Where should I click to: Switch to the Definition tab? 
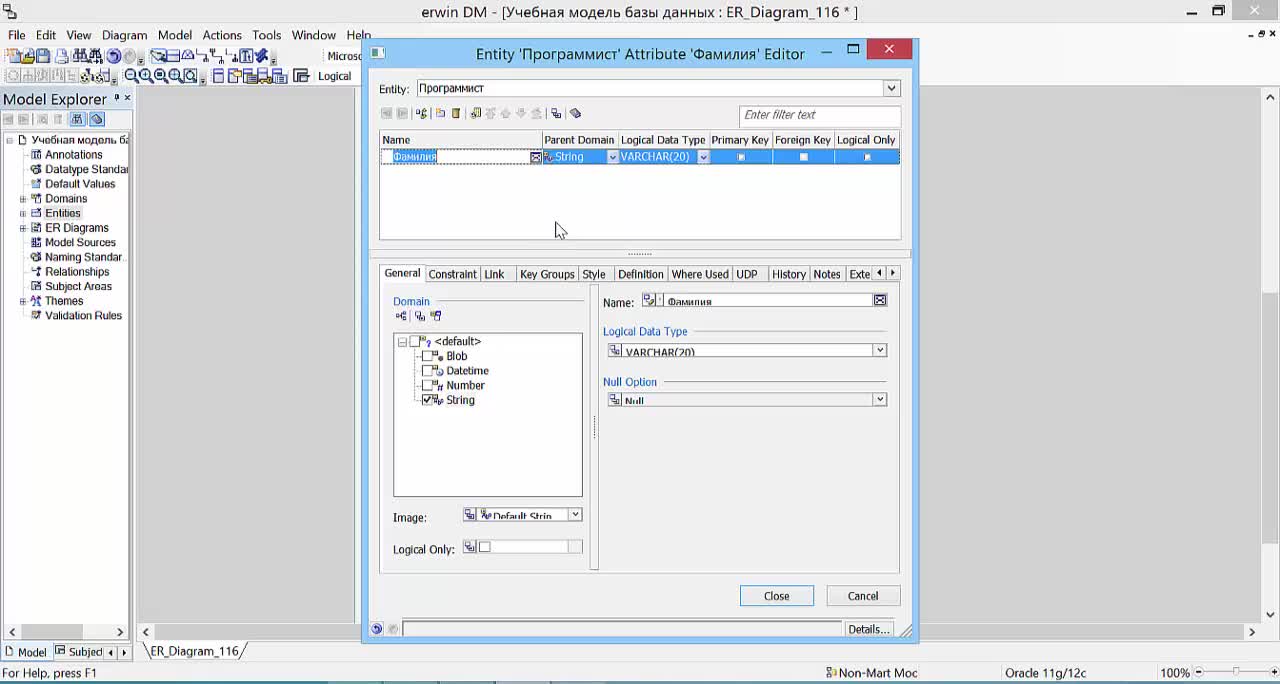[640, 274]
